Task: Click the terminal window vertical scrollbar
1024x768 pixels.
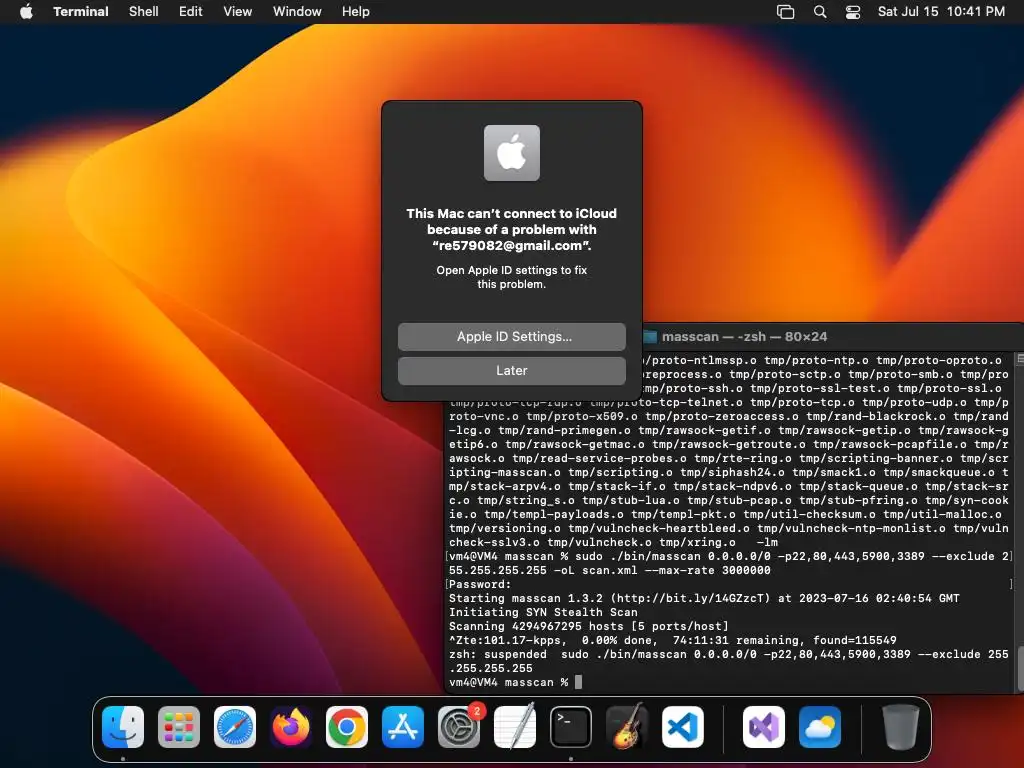Action: pos(1020,669)
